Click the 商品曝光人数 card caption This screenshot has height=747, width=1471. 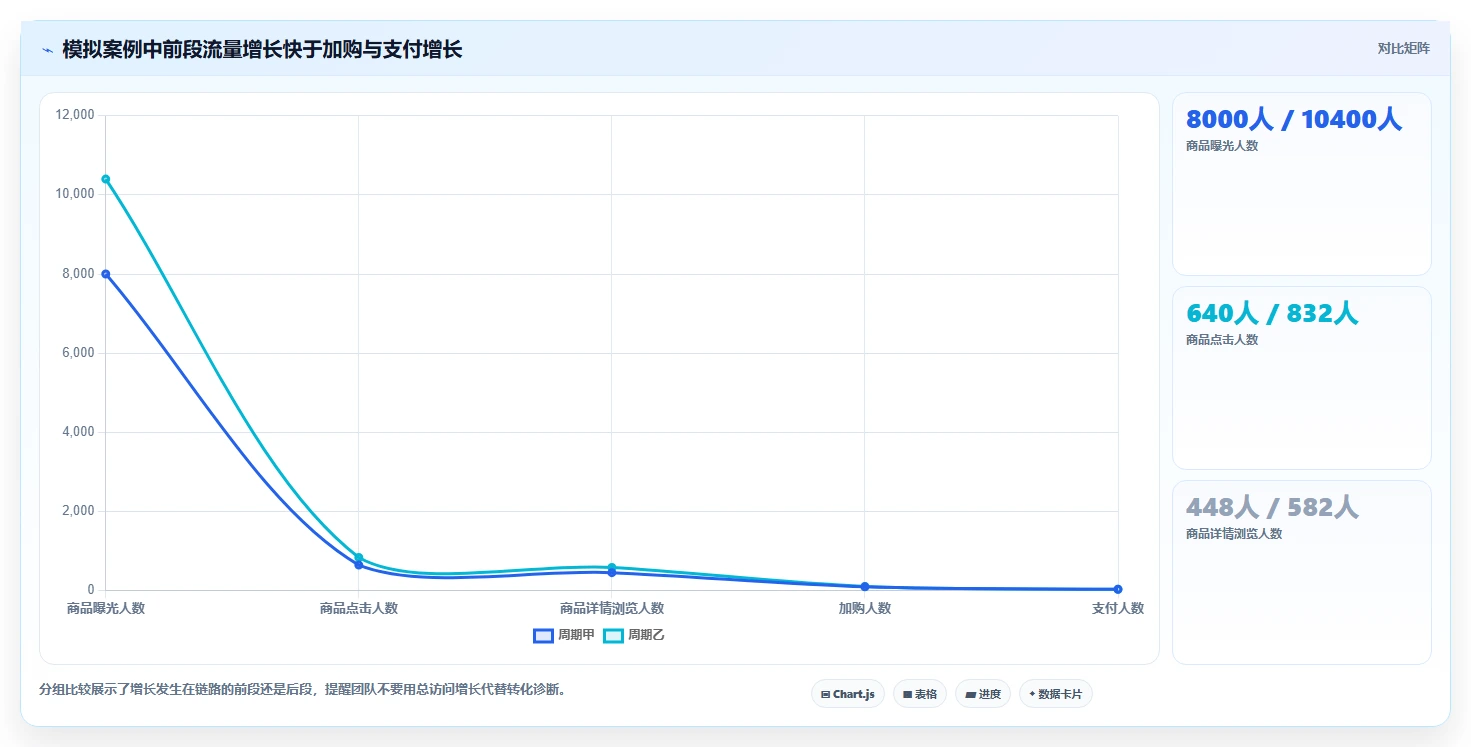pyautogui.click(x=1222, y=146)
